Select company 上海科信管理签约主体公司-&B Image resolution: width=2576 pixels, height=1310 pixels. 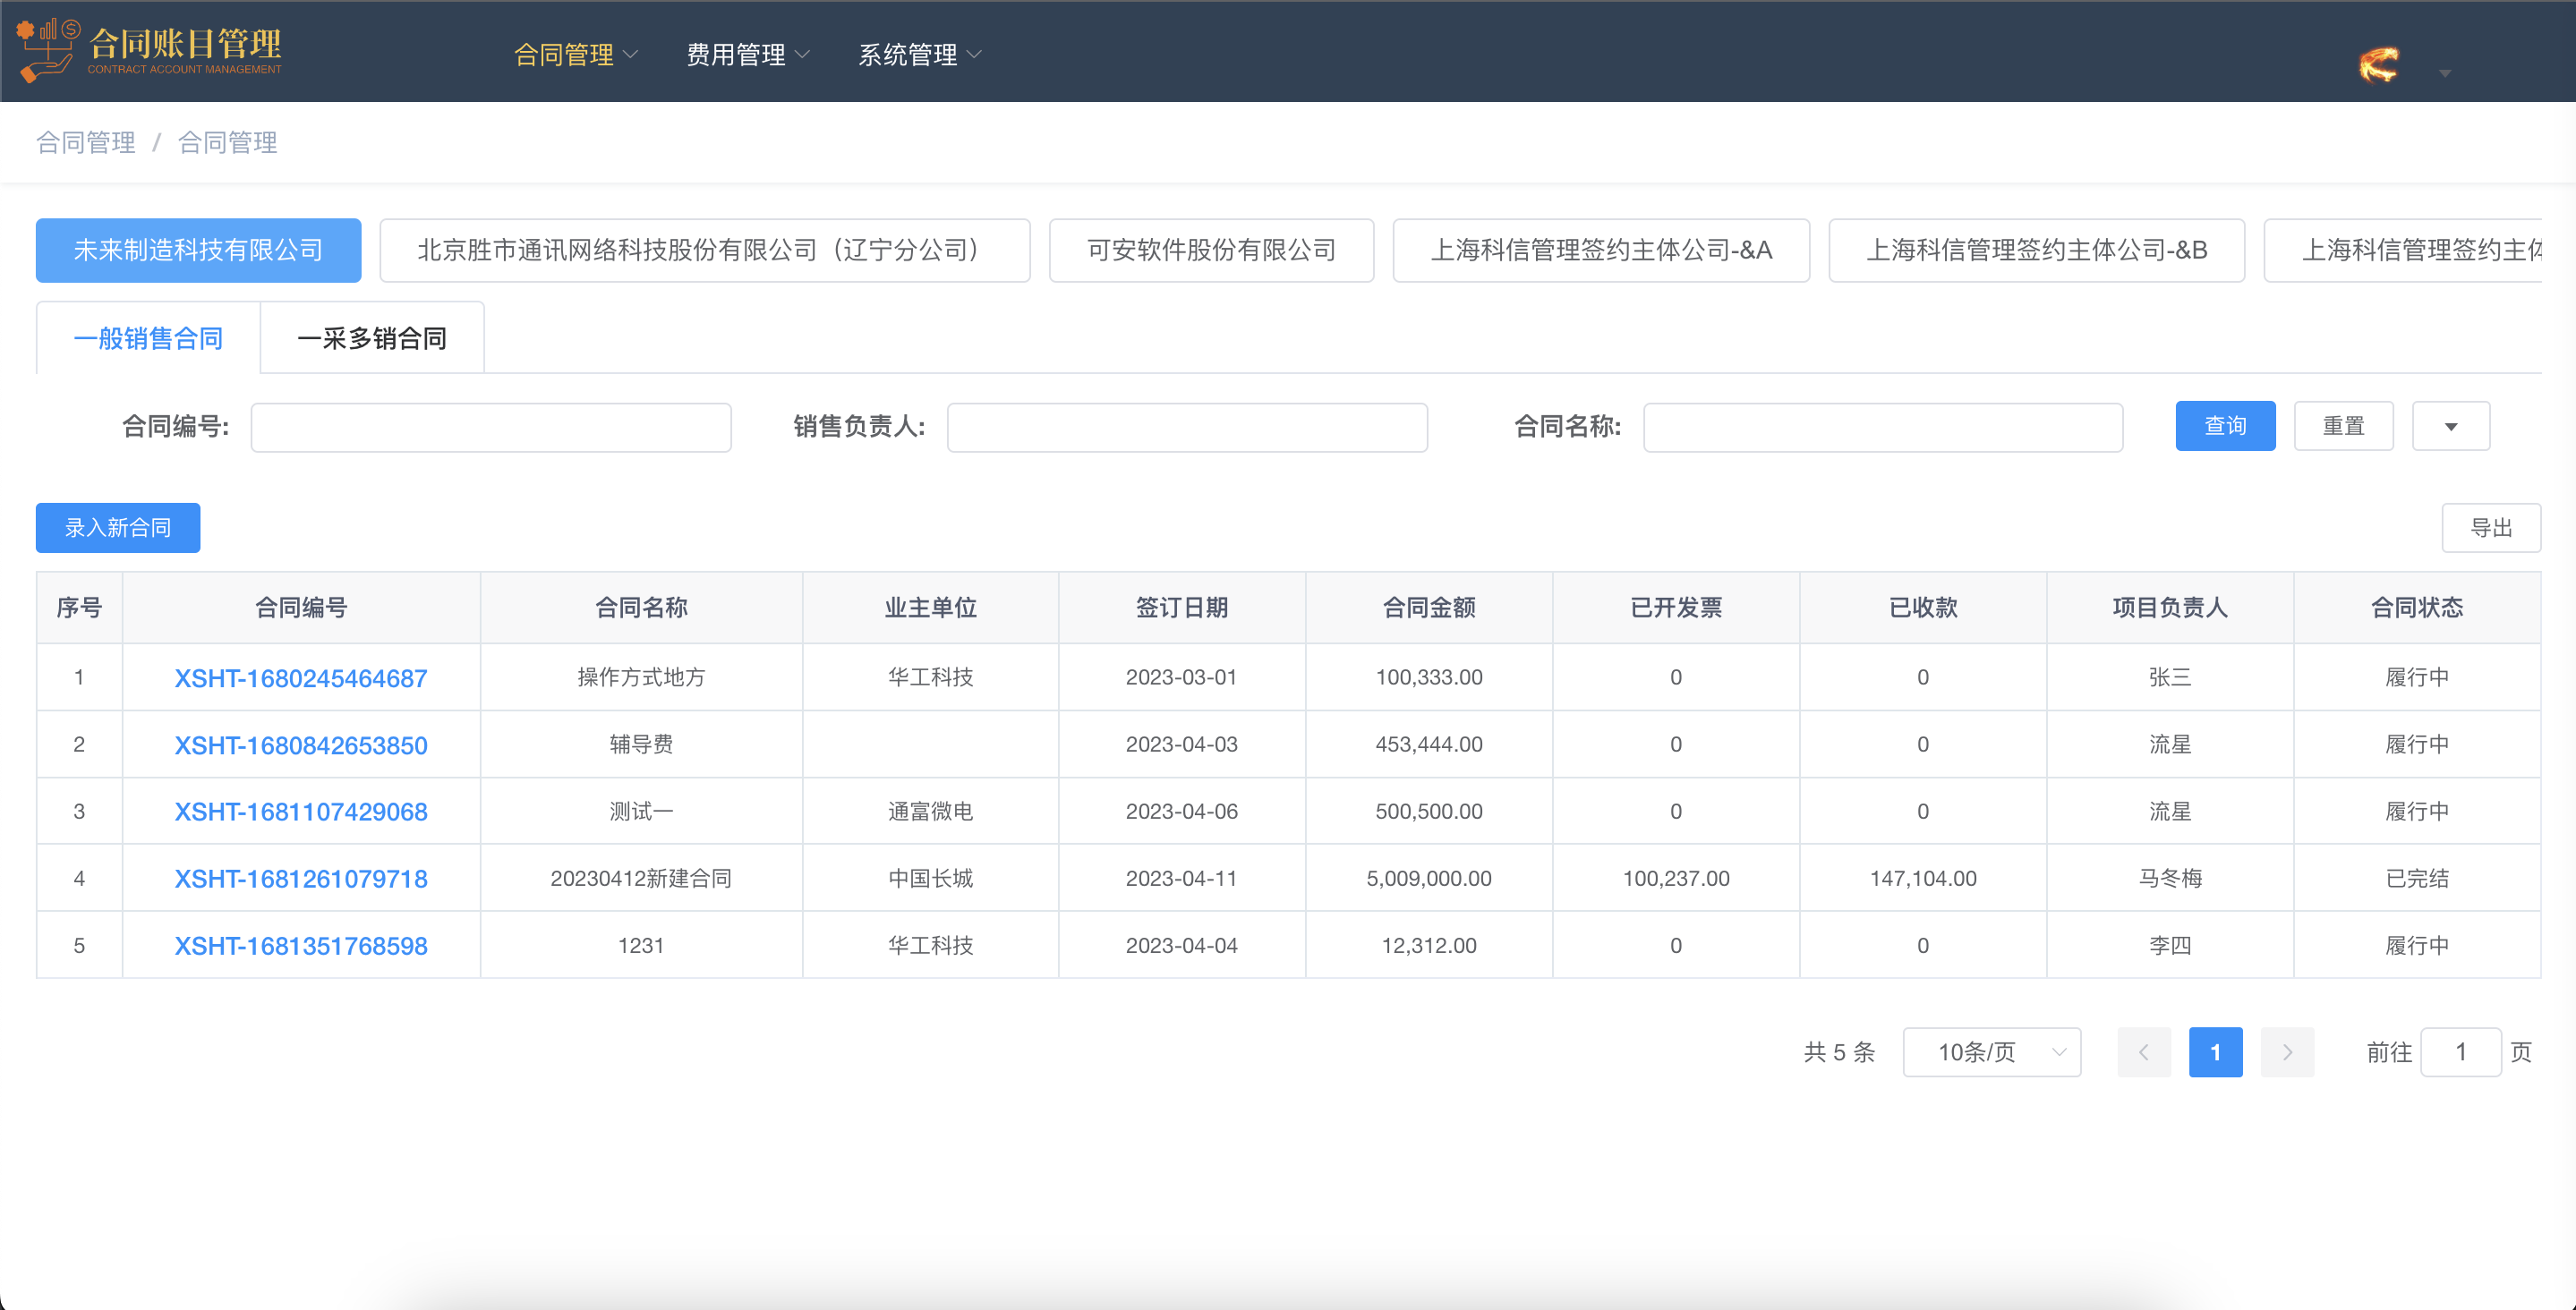[2036, 250]
